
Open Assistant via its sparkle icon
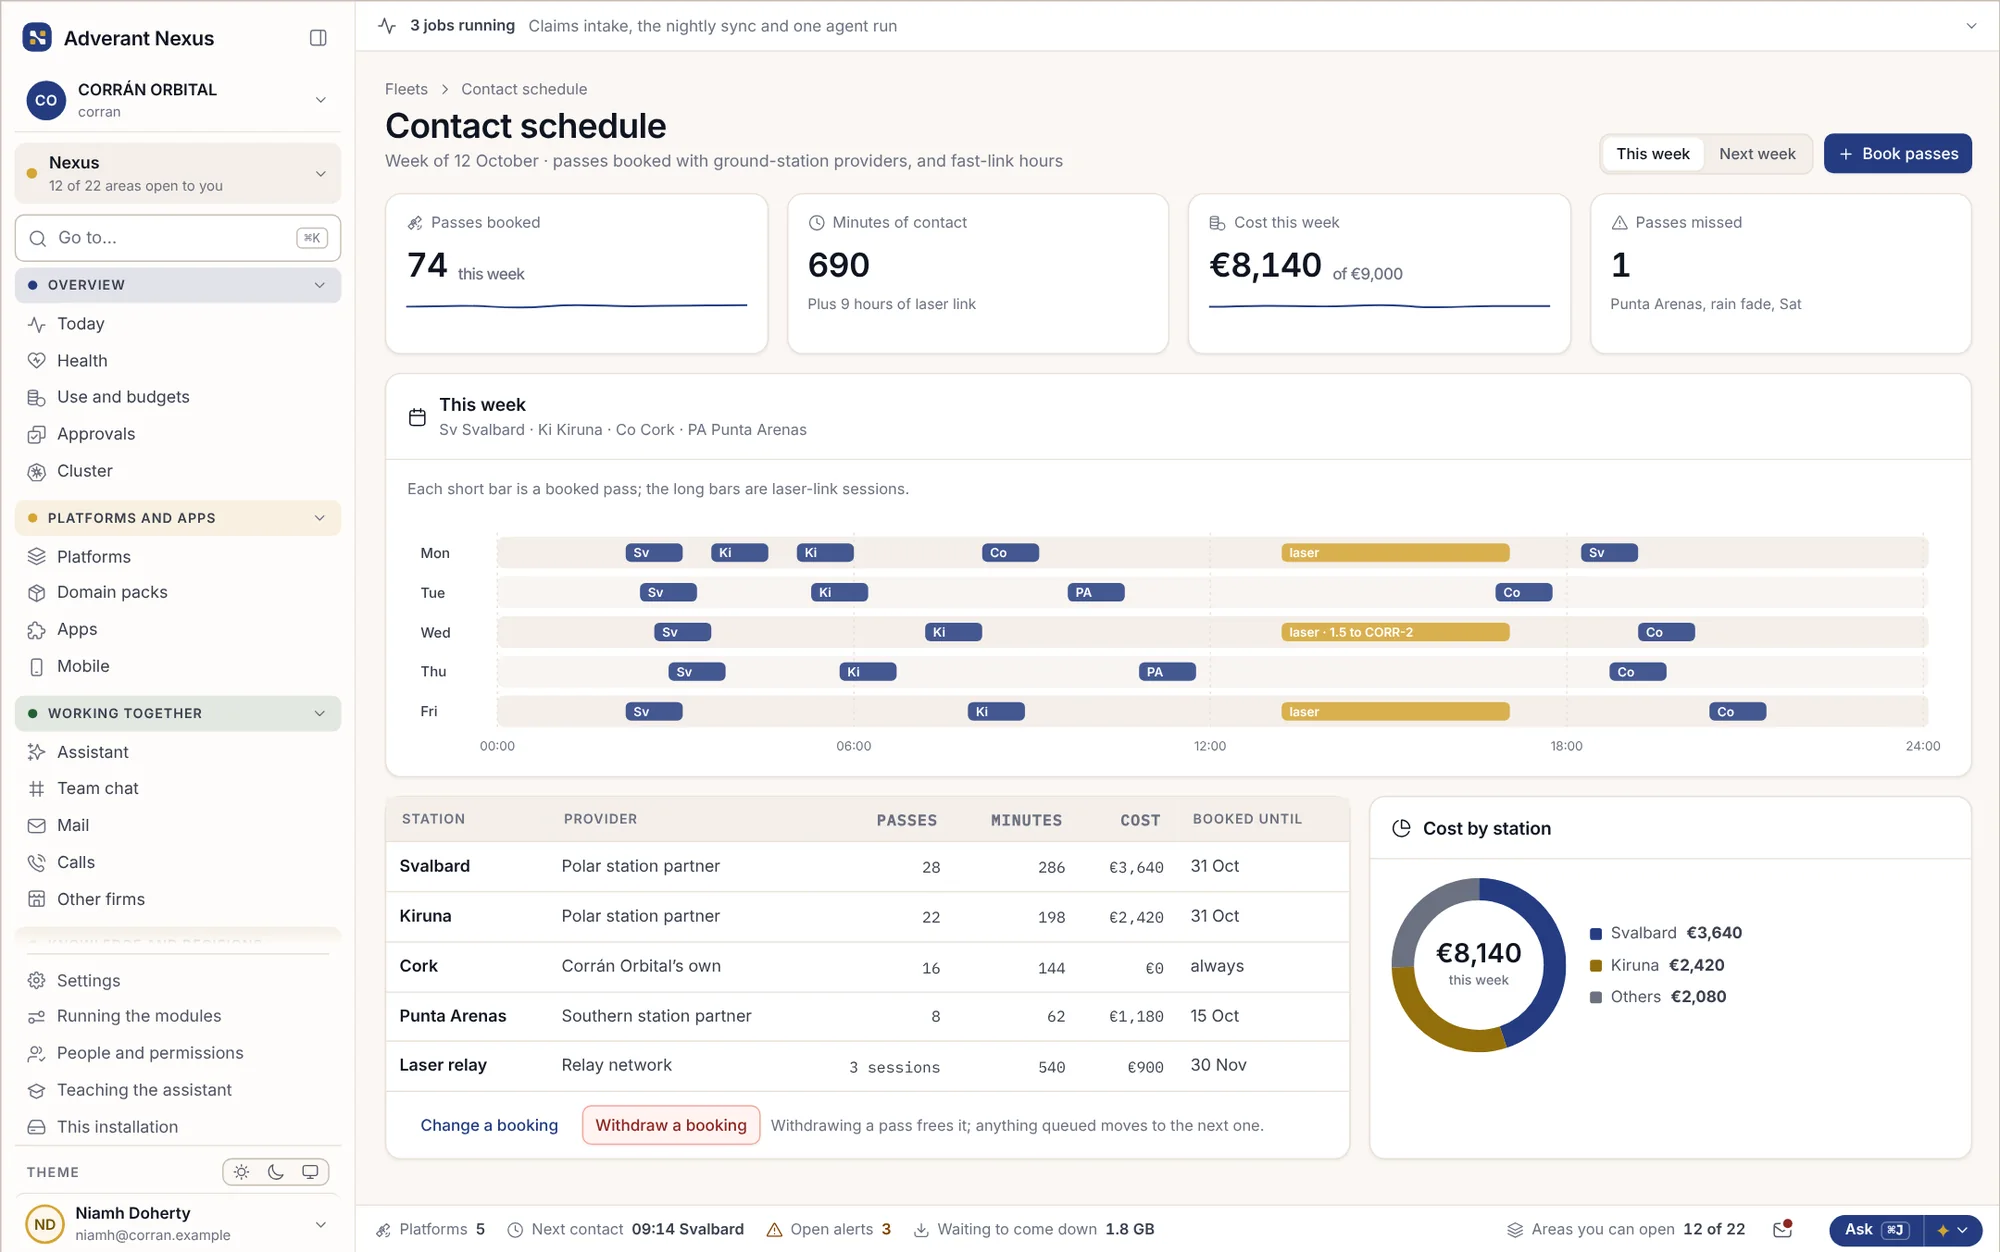coord(37,752)
